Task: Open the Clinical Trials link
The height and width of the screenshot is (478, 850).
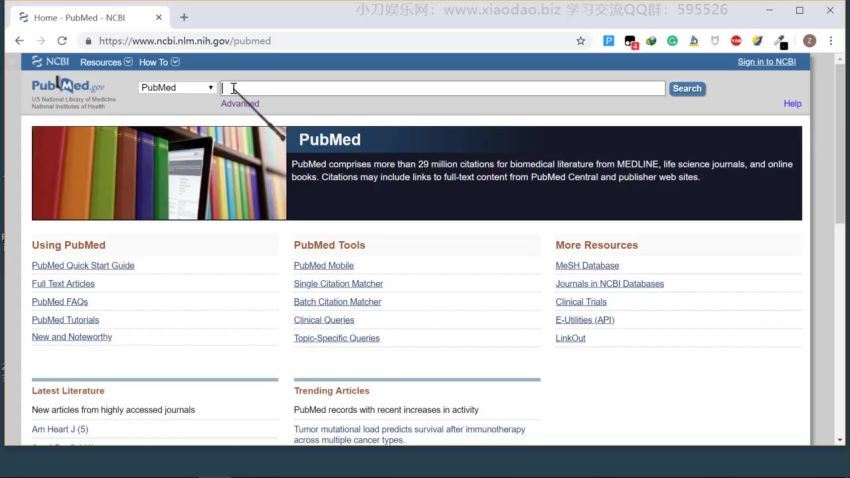Action: click(581, 302)
